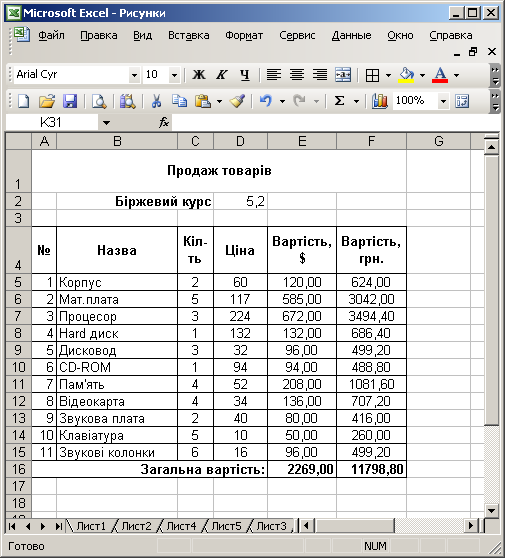
Task: Click the Redo icon
Action: [x=299, y=101]
